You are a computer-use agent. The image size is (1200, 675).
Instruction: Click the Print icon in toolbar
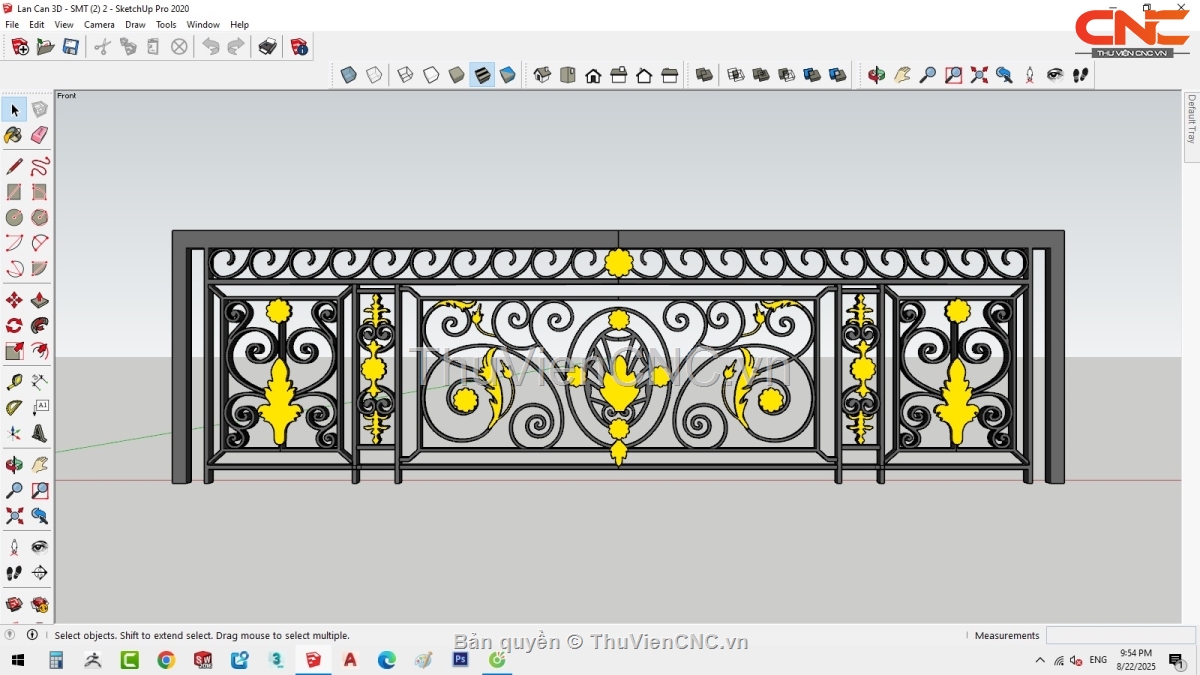click(x=267, y=47)
